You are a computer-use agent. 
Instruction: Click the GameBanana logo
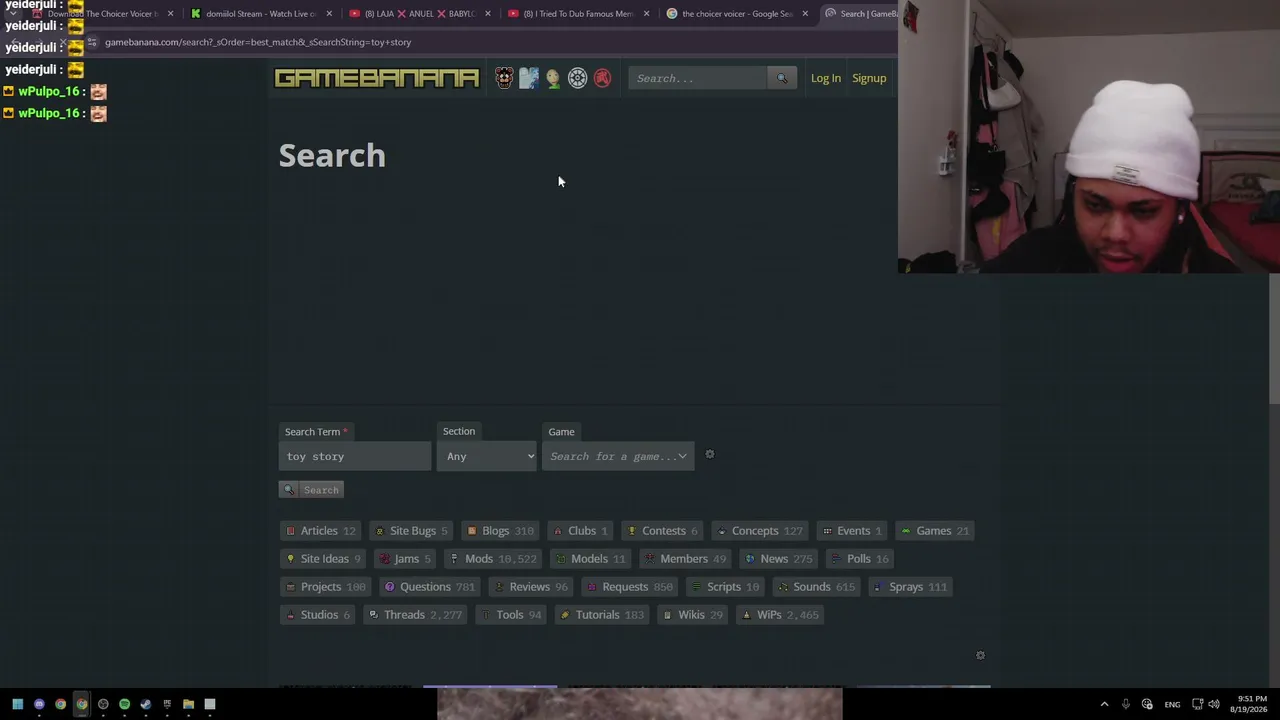377,78
